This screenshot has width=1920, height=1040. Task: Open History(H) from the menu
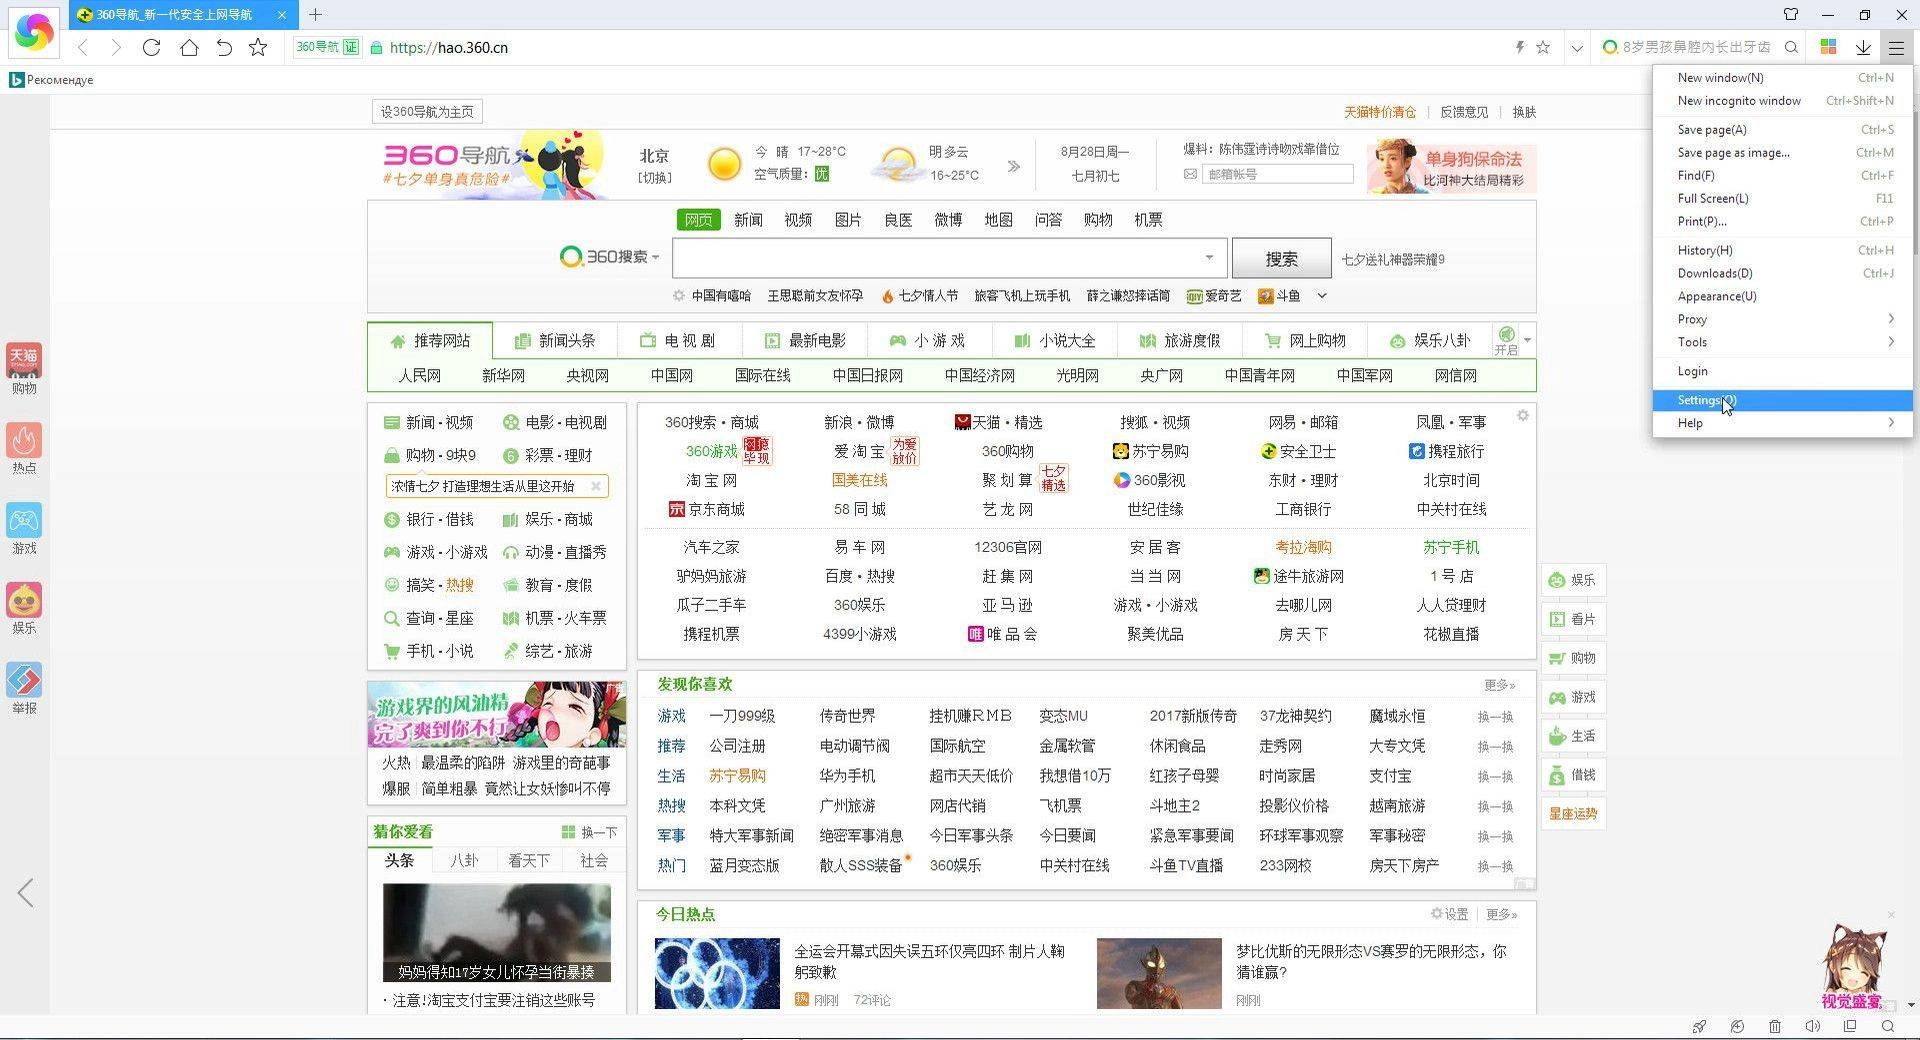click(x=1783, y=250)
